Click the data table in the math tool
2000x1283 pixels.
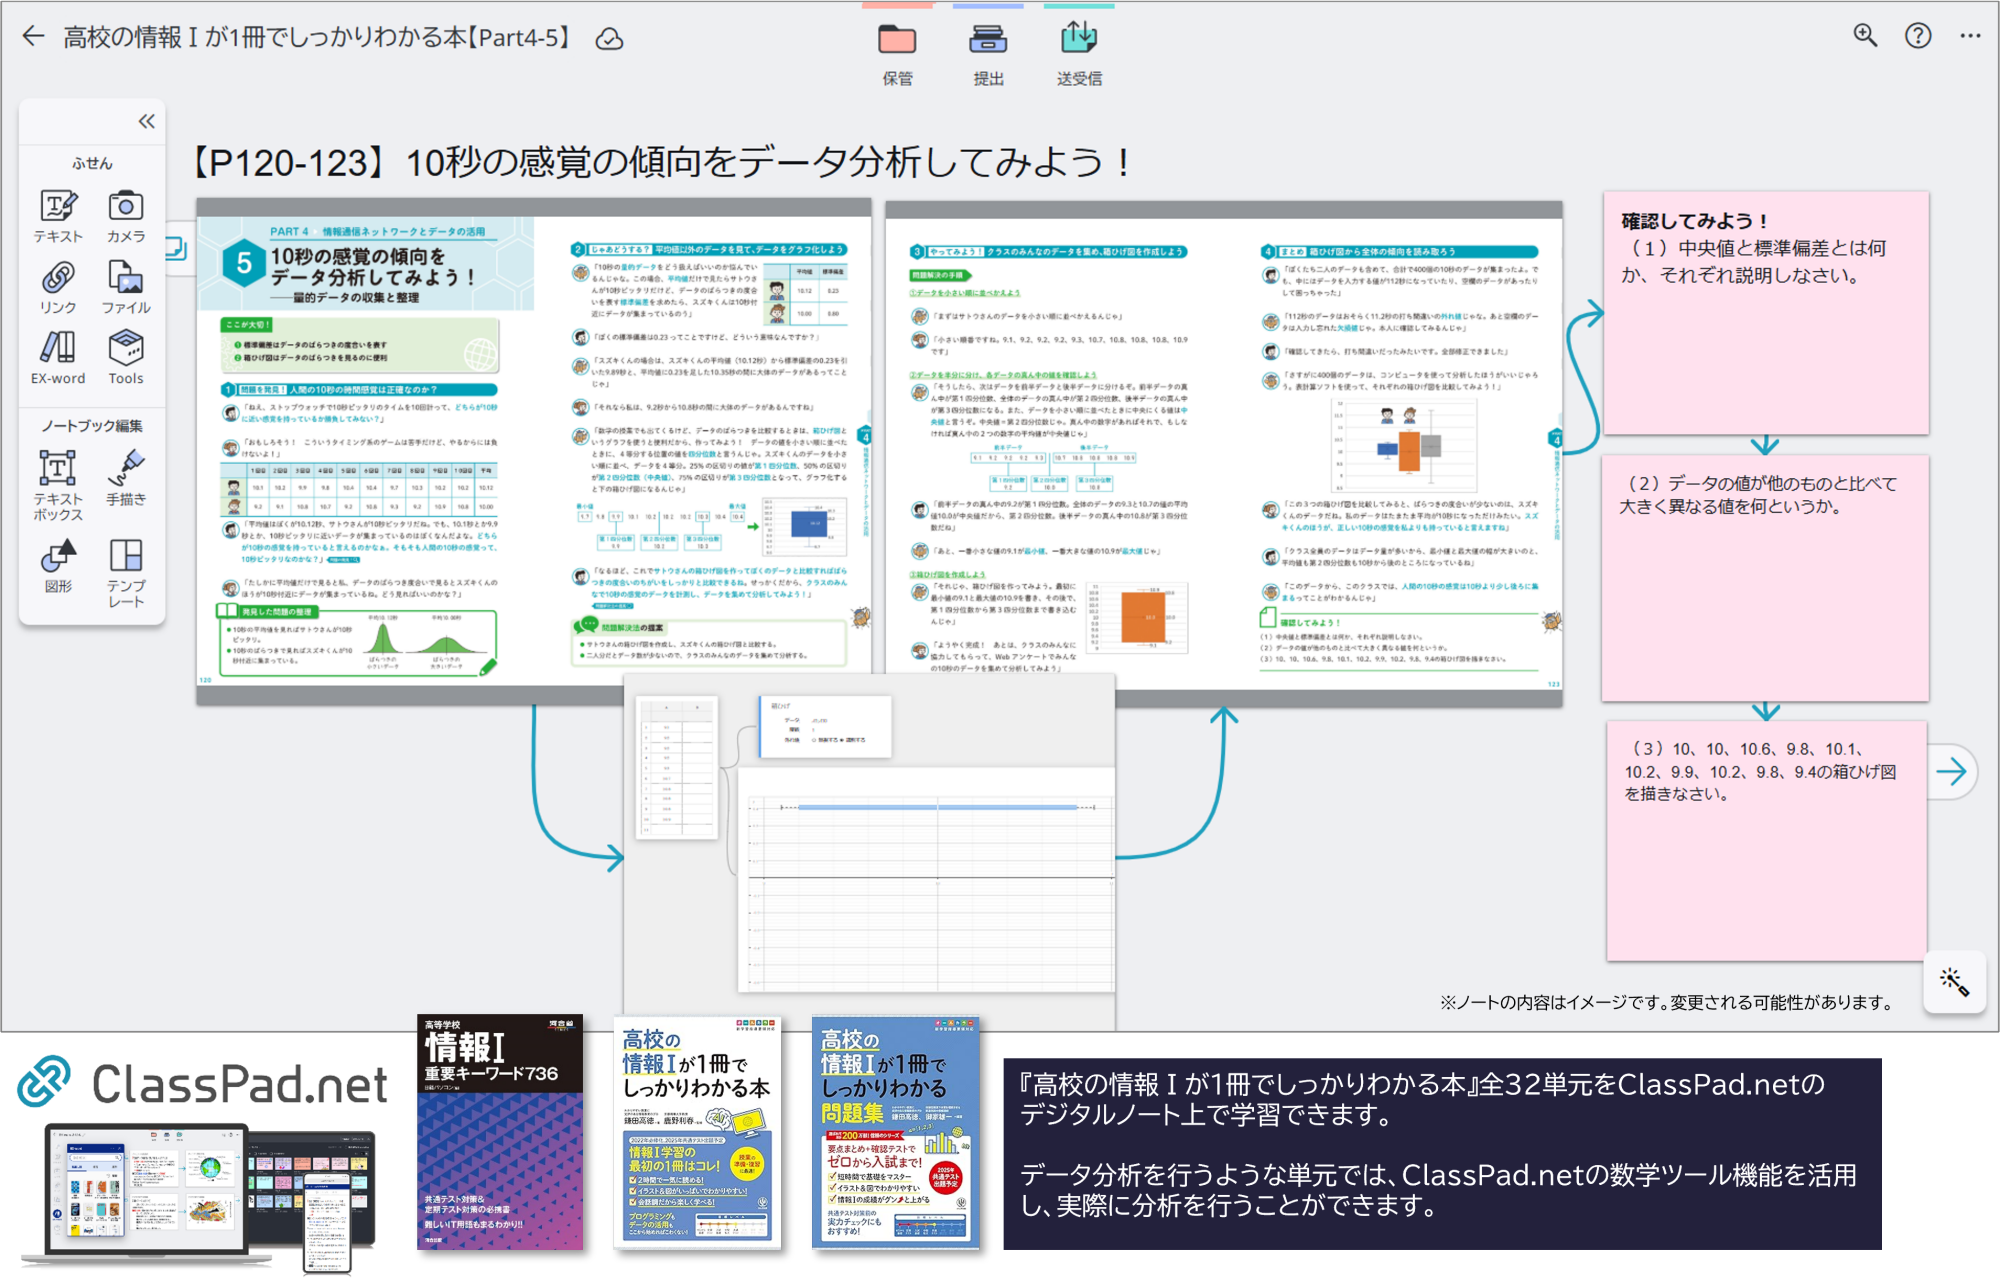pos(678,768)
